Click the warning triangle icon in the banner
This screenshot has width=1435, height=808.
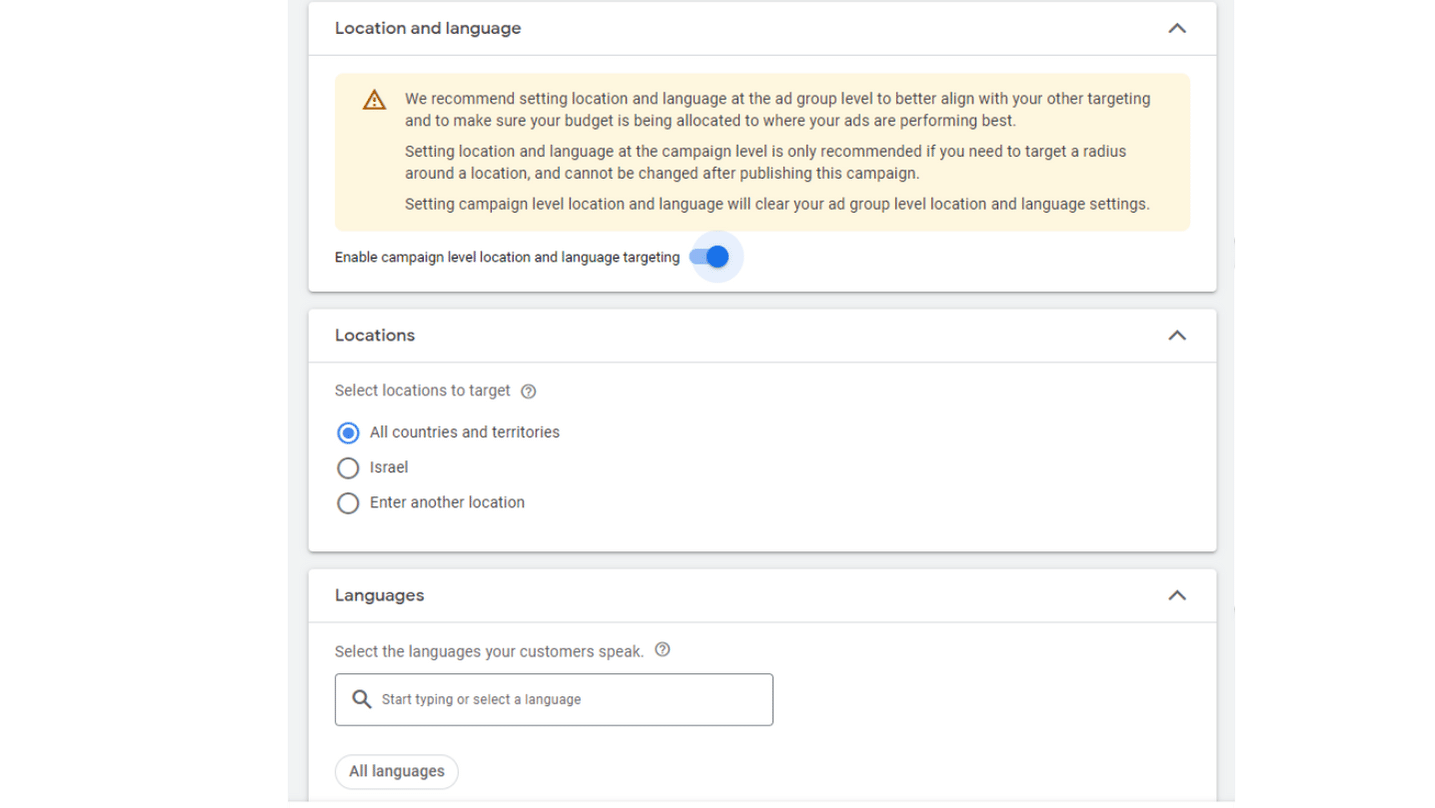[x=374, y=100]
